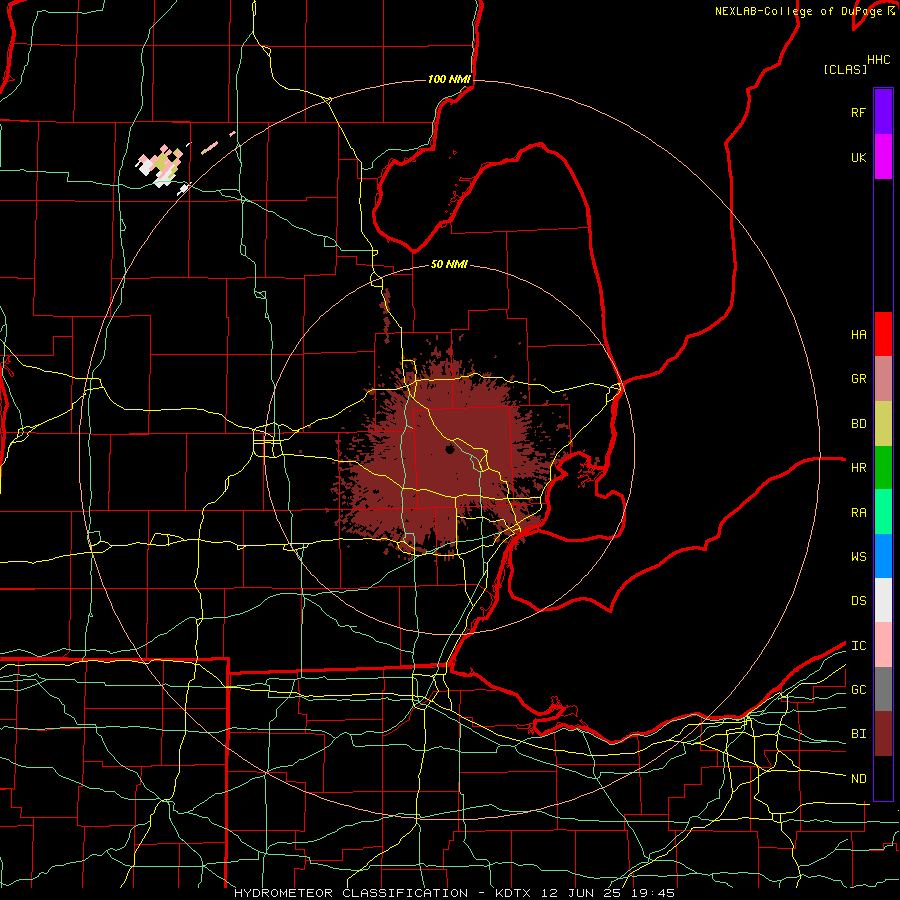Click the BD yellow legend swatch
The width and height of the screenshot is (900, 900).
point(883,424)
